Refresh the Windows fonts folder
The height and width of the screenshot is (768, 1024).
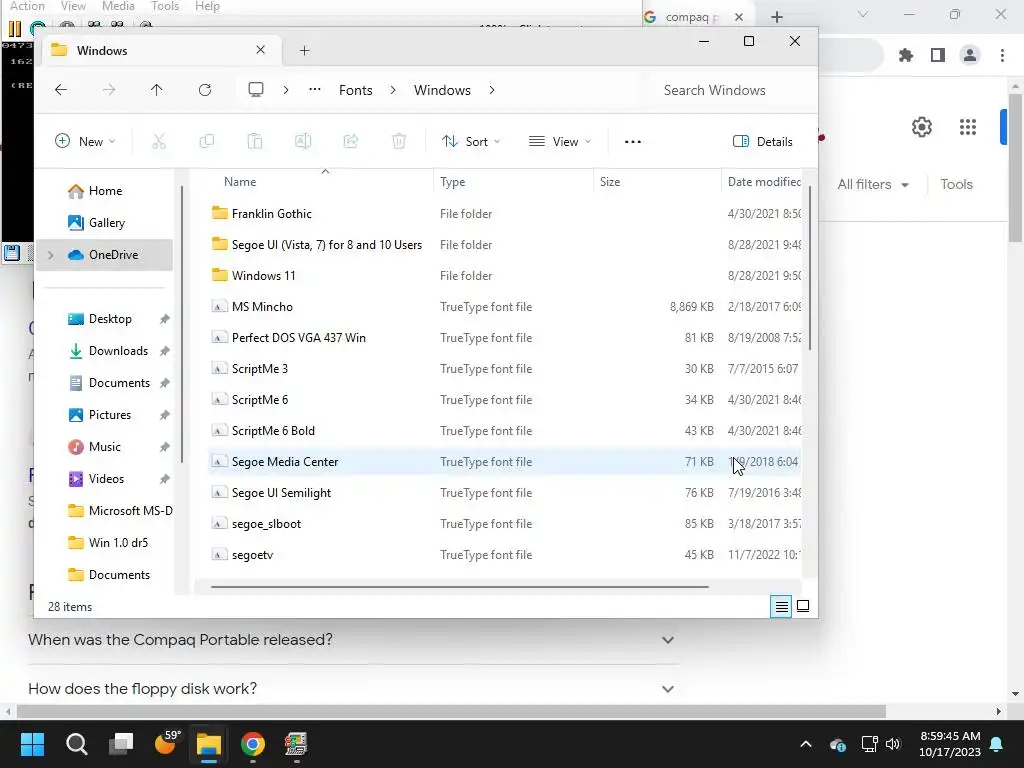tap(204, 90)
